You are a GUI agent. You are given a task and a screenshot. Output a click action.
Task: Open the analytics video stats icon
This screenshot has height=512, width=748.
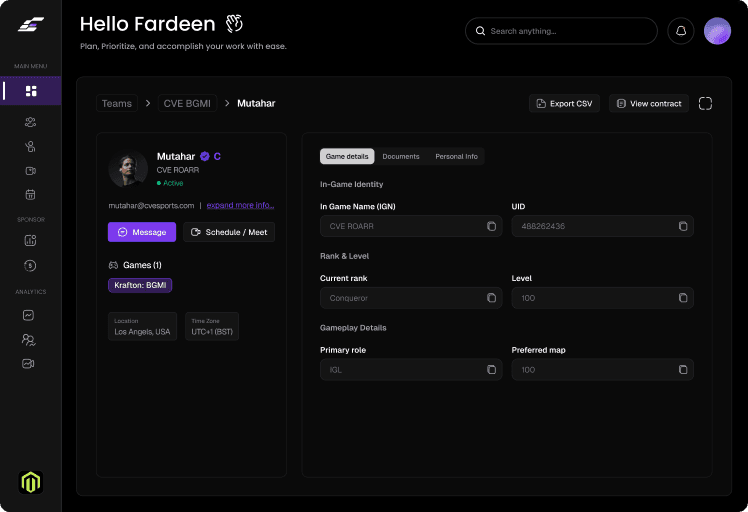pos(28,364)
